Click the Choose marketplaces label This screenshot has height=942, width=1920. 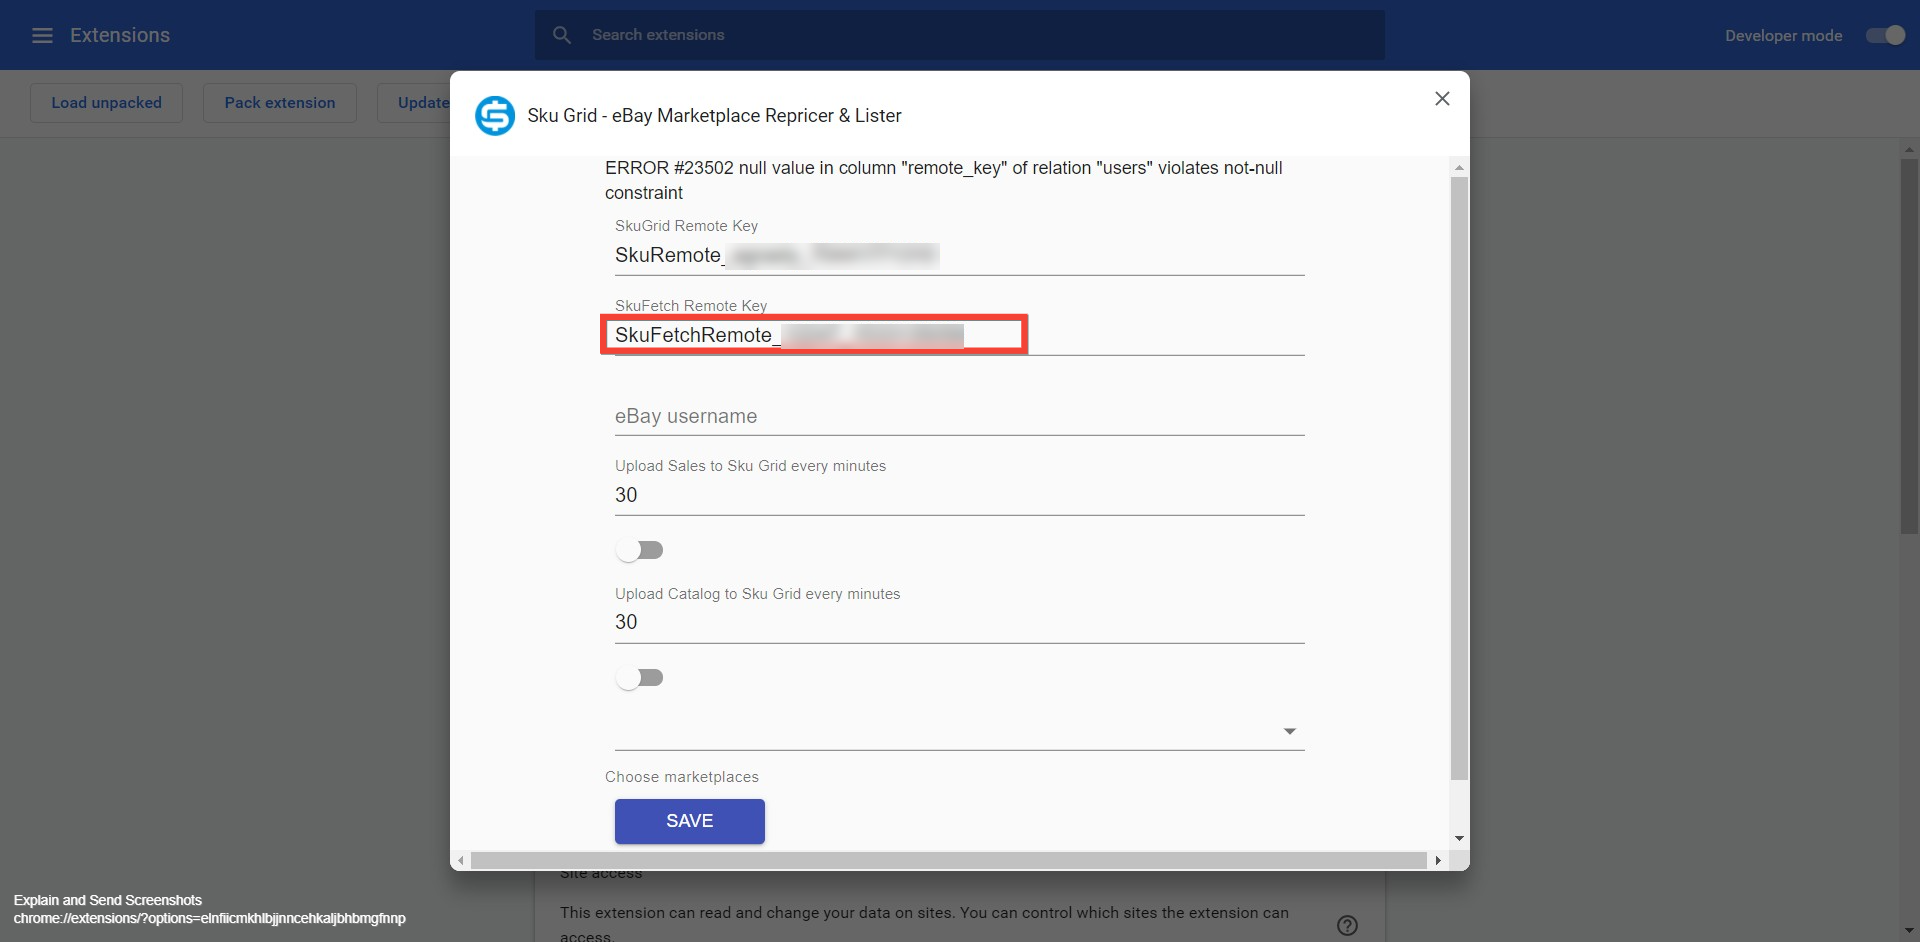click(x=682, y=777)
